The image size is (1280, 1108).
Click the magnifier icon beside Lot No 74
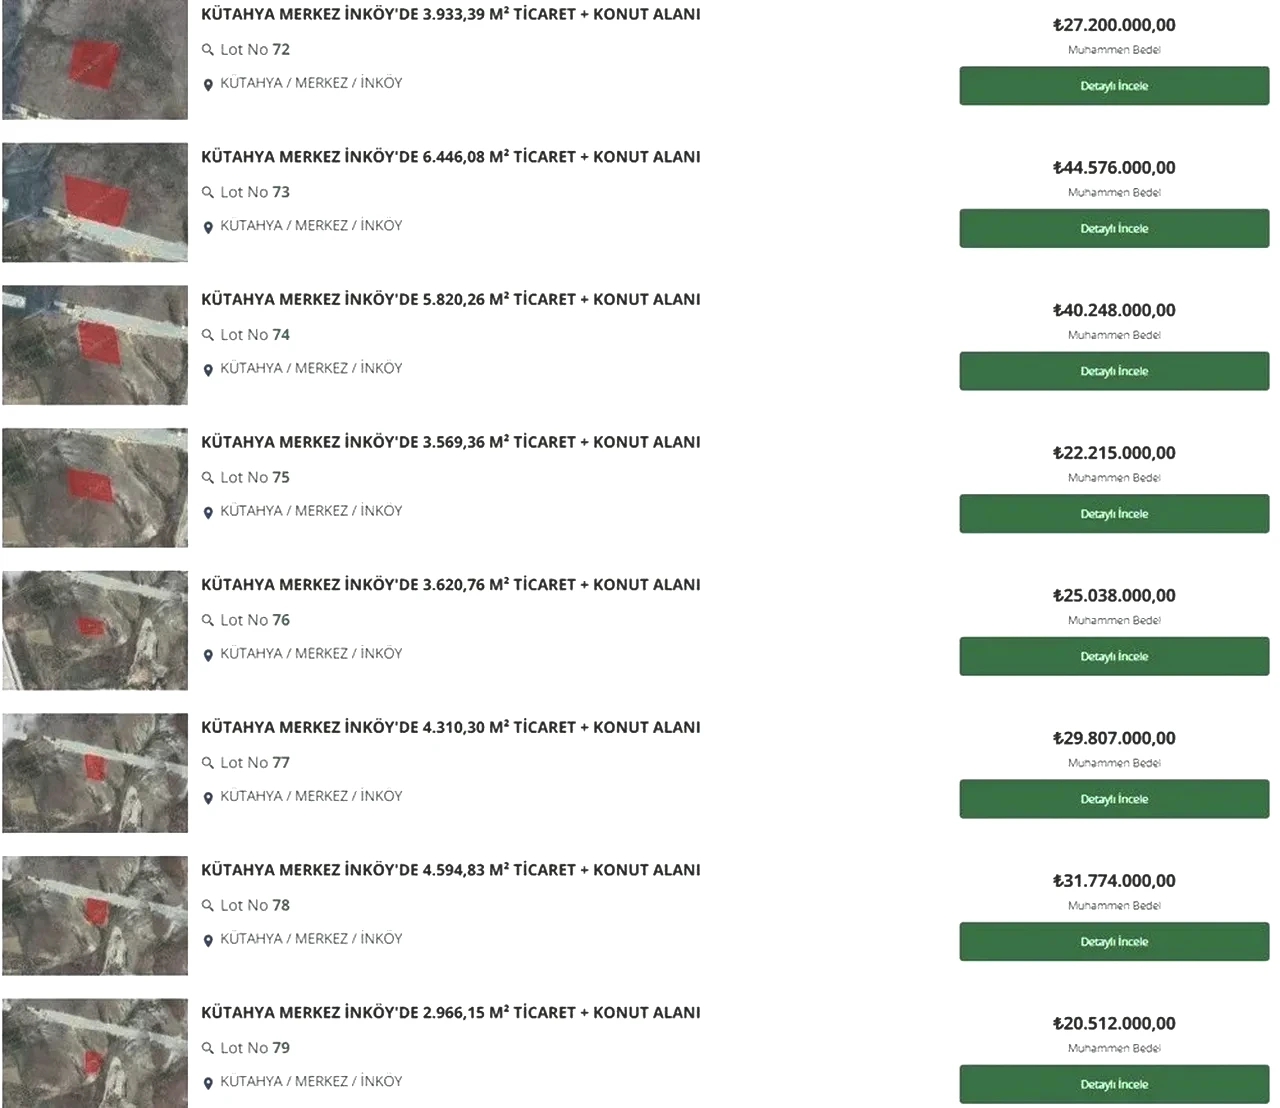(x=208, y=335)
